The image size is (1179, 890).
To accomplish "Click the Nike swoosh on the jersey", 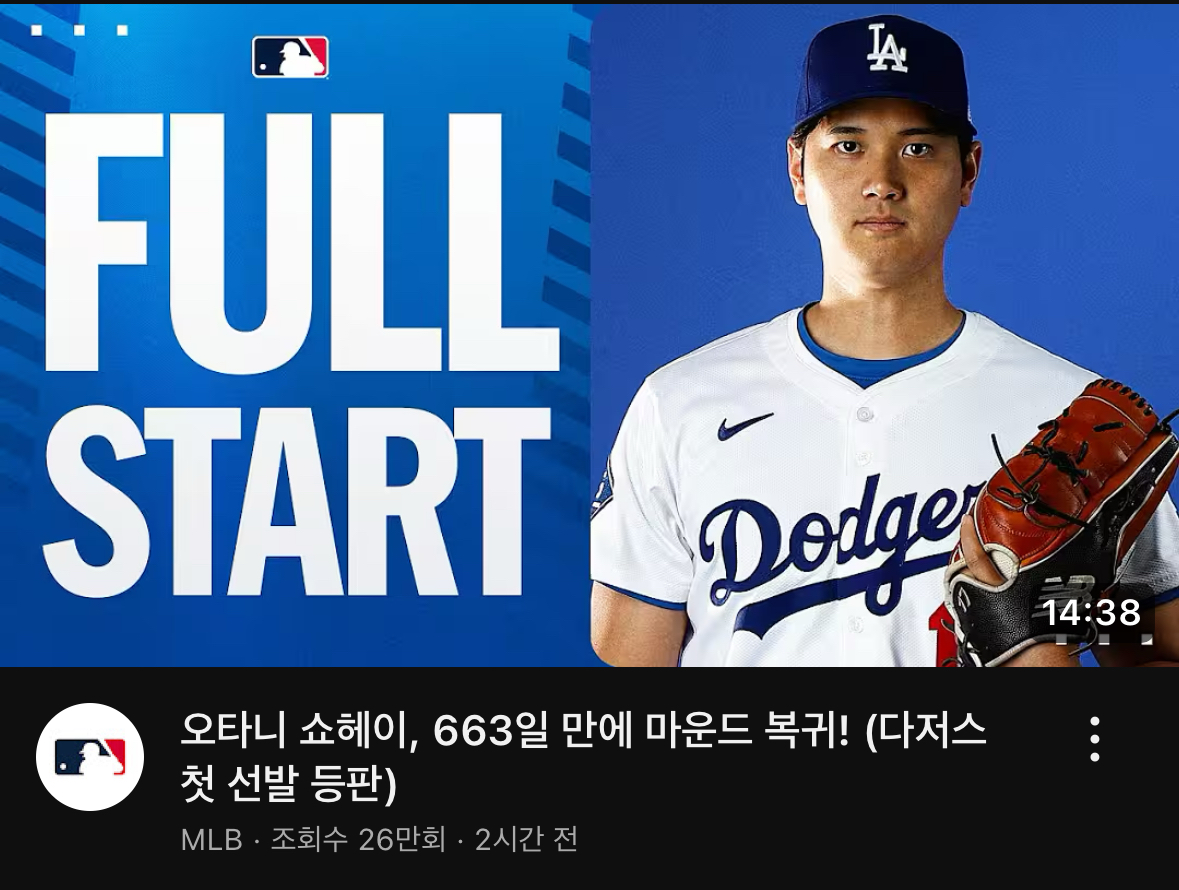I will coord(744,425).
